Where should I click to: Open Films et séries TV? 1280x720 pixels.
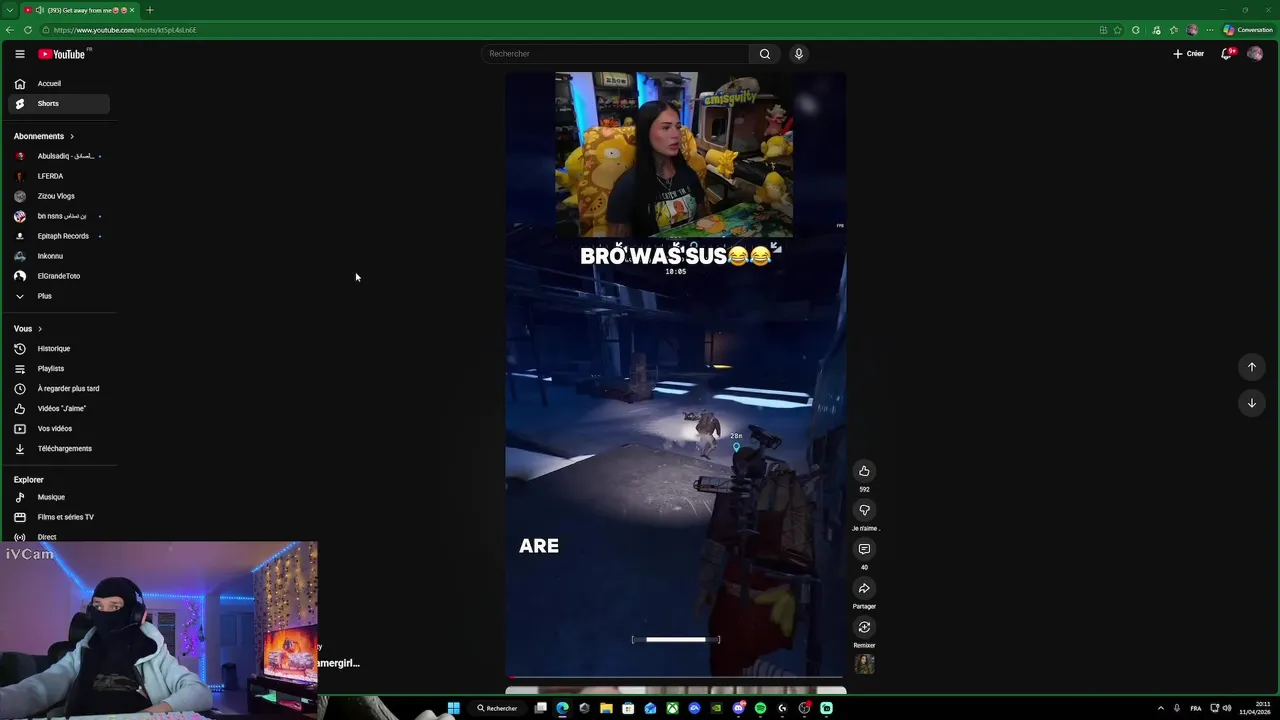click(59, 517)
